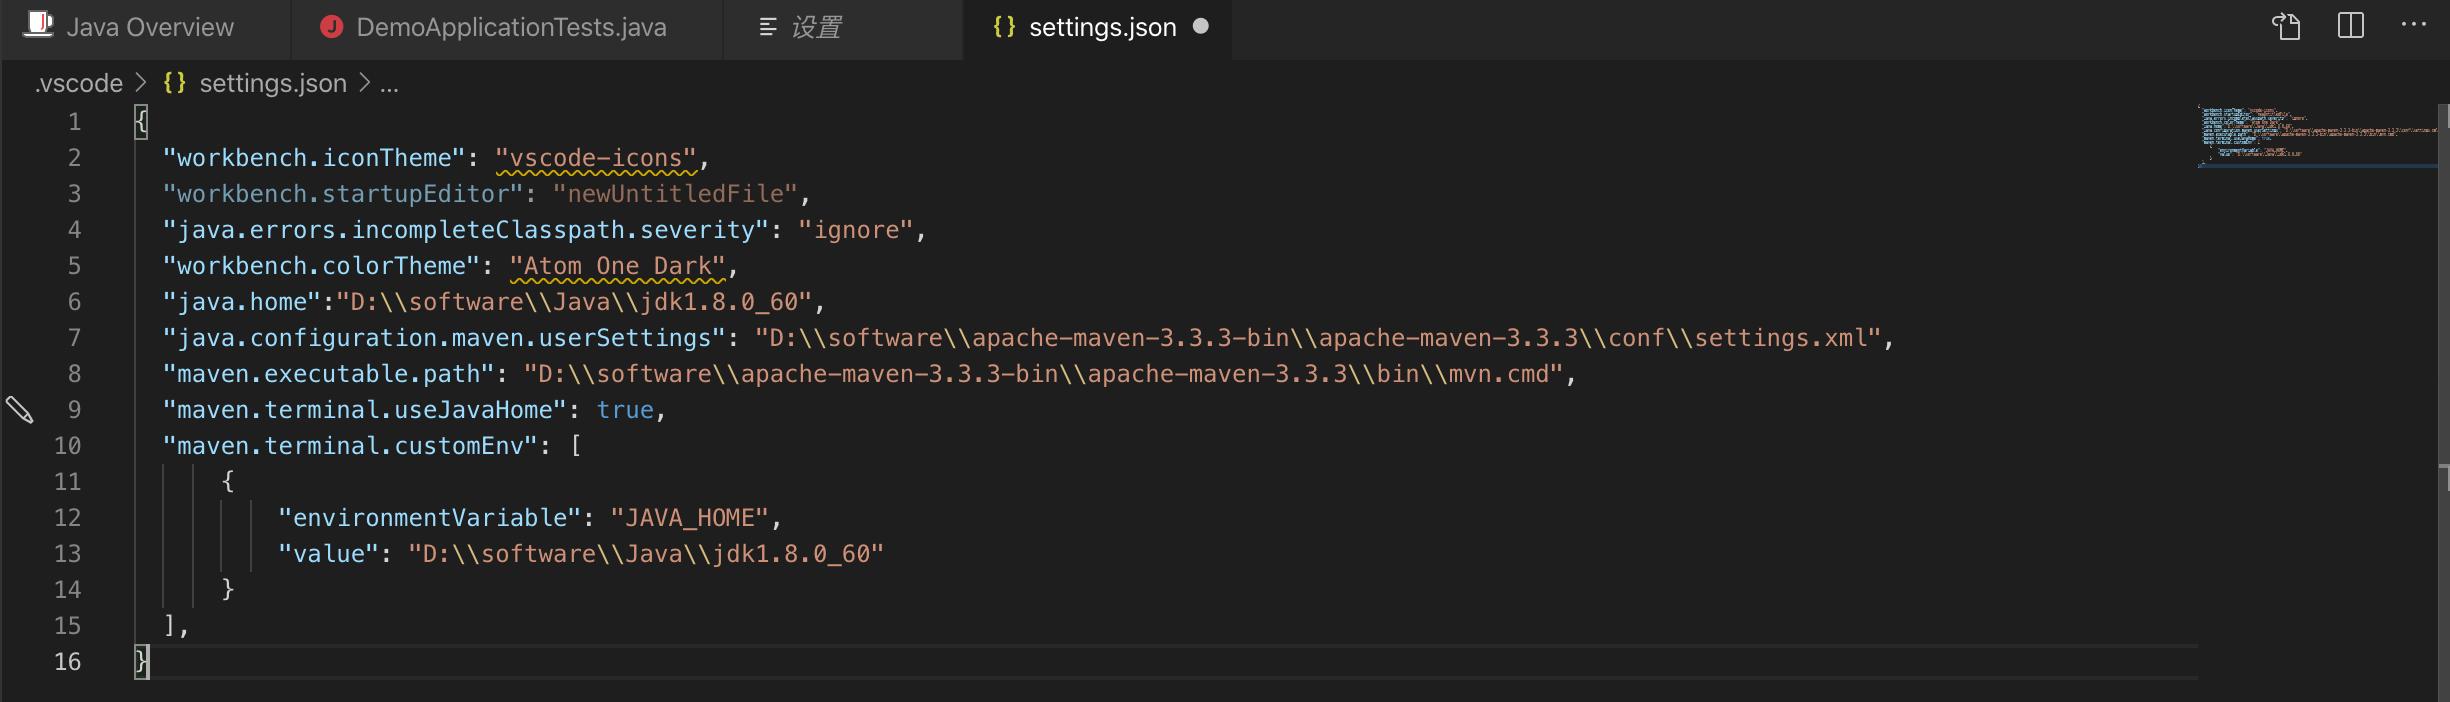Click the "newUntitledFile" value
The width and height of the screenshot is (2450, 702).
tap(675, 194)
